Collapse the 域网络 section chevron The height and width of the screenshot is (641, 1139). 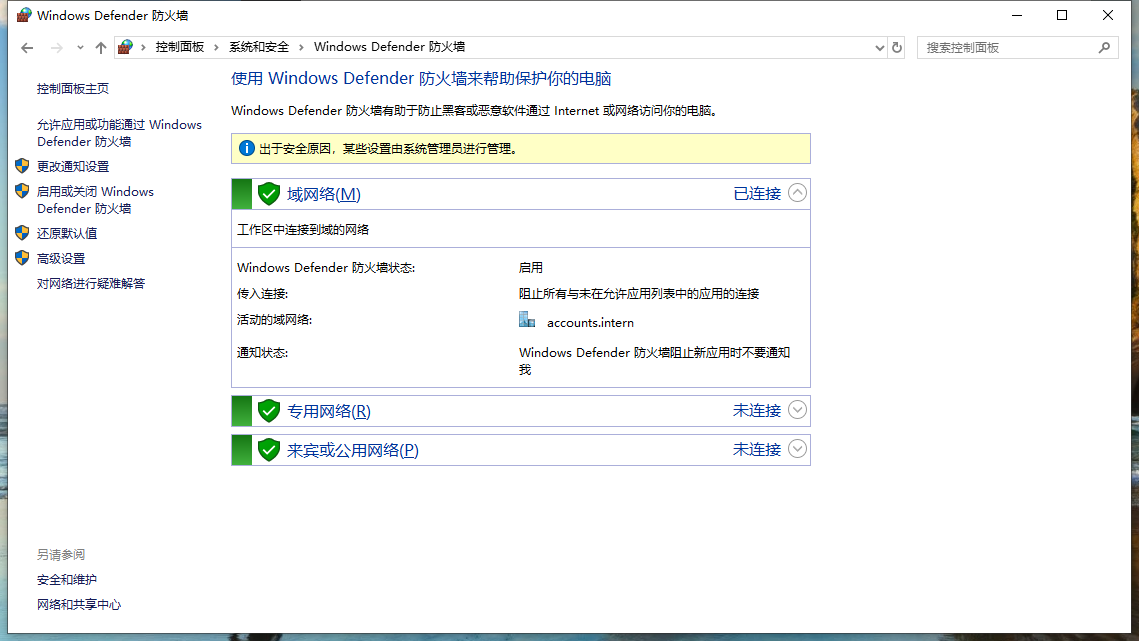tap(798, 193)
